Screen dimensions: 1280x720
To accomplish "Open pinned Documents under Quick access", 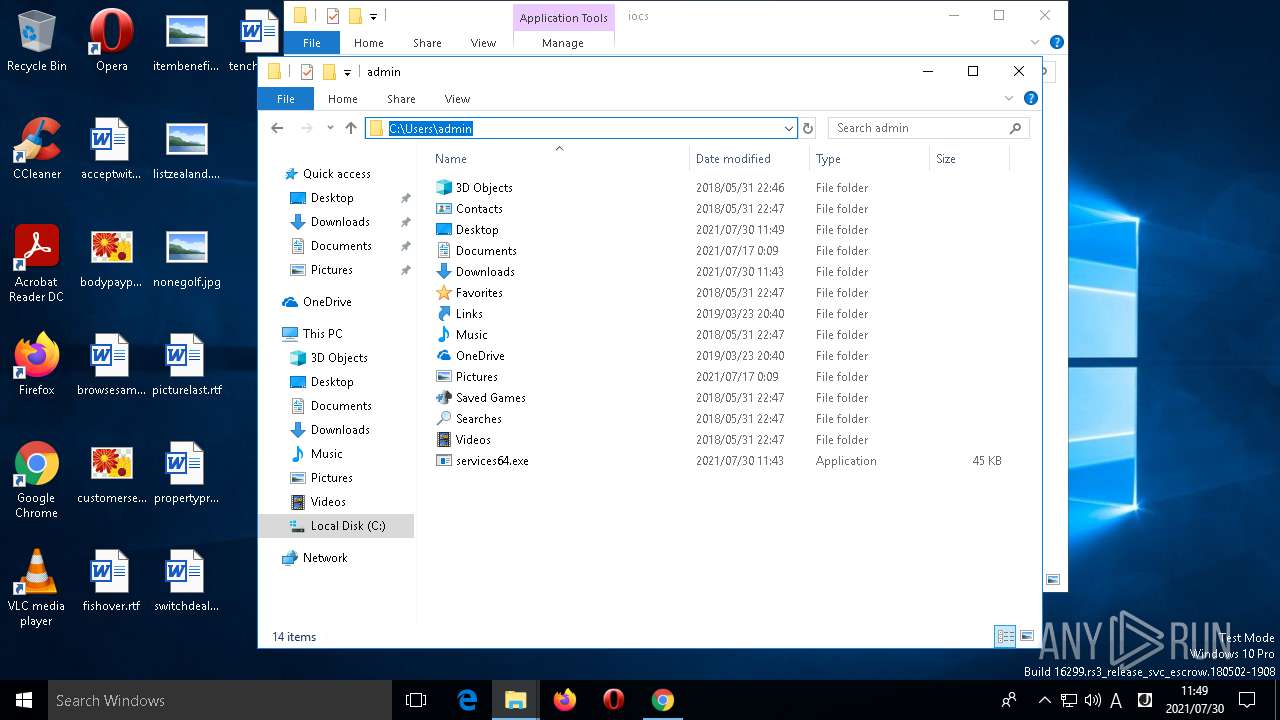I will 340,246.
